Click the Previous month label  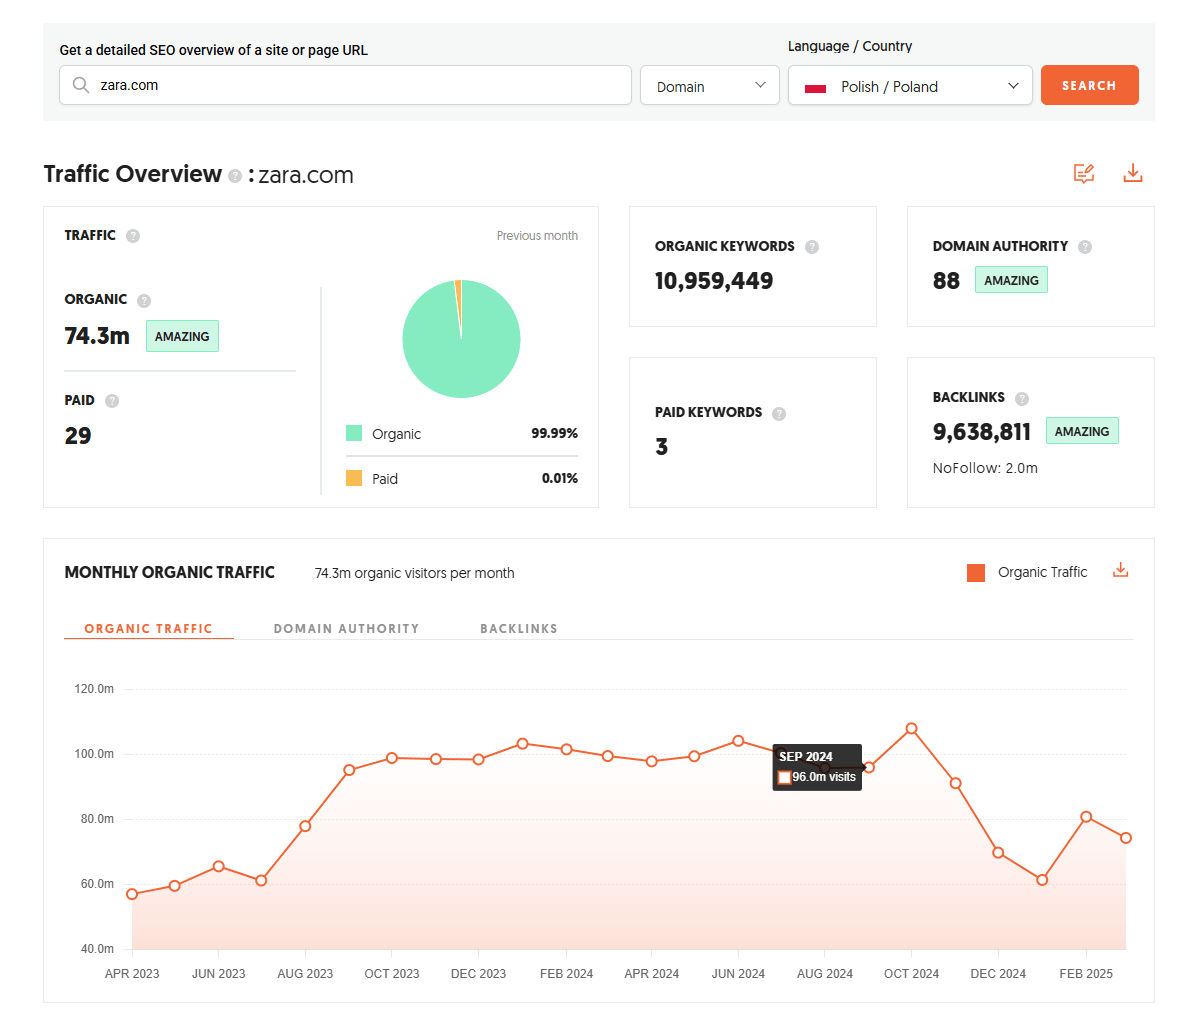[537, 236]
